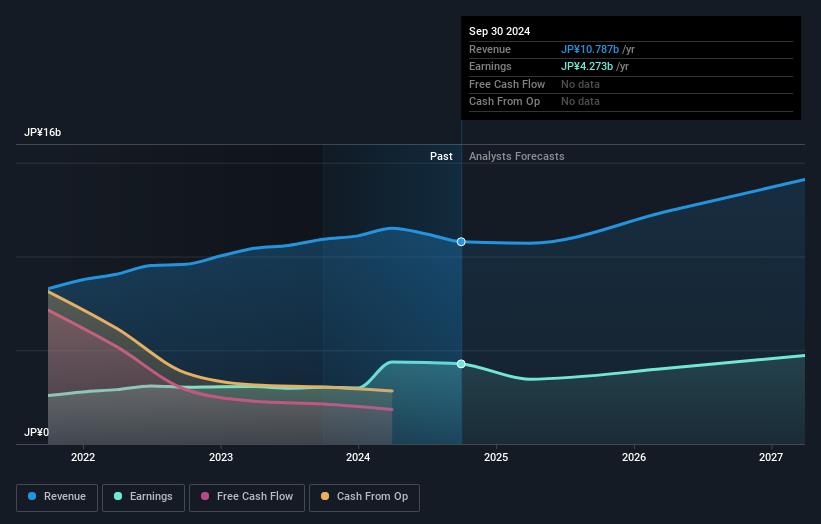Click the 2023 x-axis label
Screen dimensions: 821x524
pyautogui.click(x=221, y=458)
